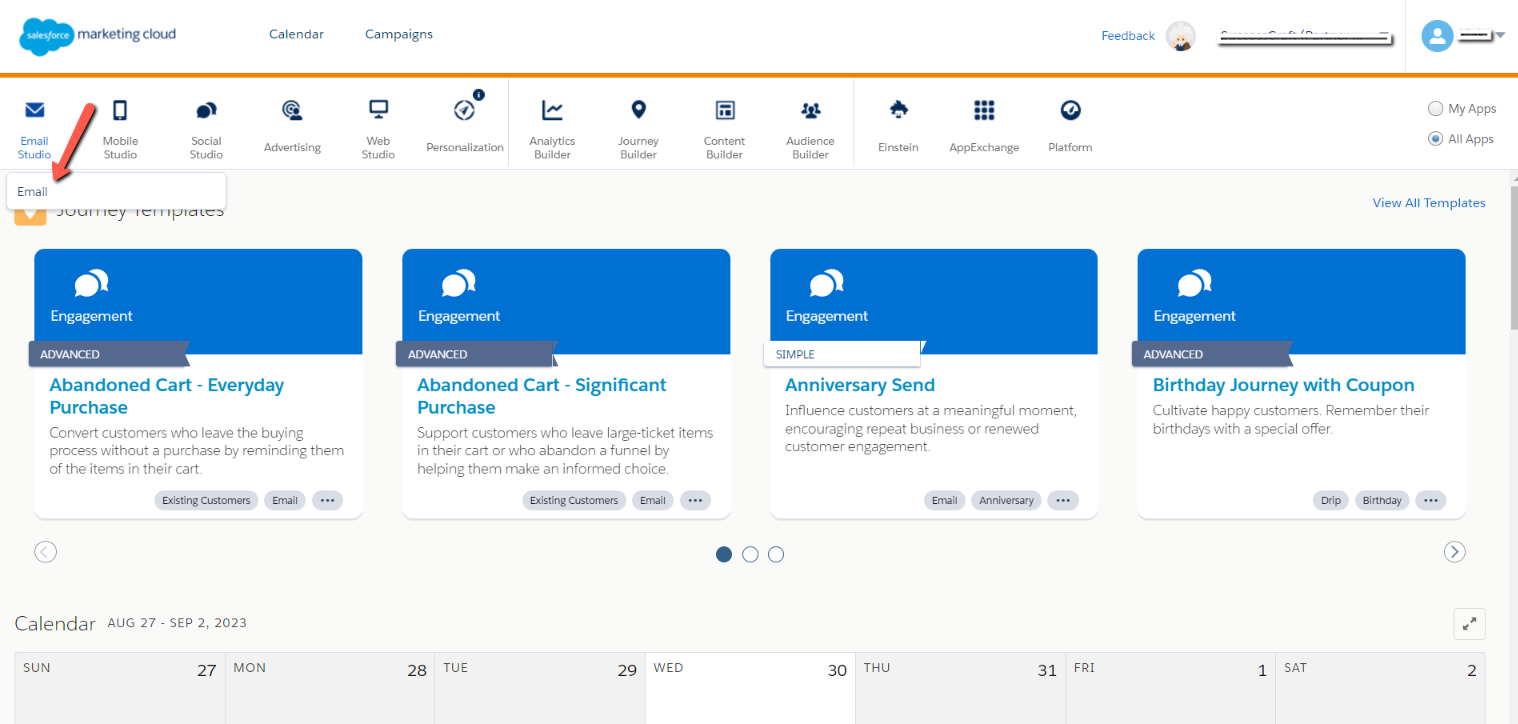
Task: Click the Feedback link
Action: coord(1128,36)
